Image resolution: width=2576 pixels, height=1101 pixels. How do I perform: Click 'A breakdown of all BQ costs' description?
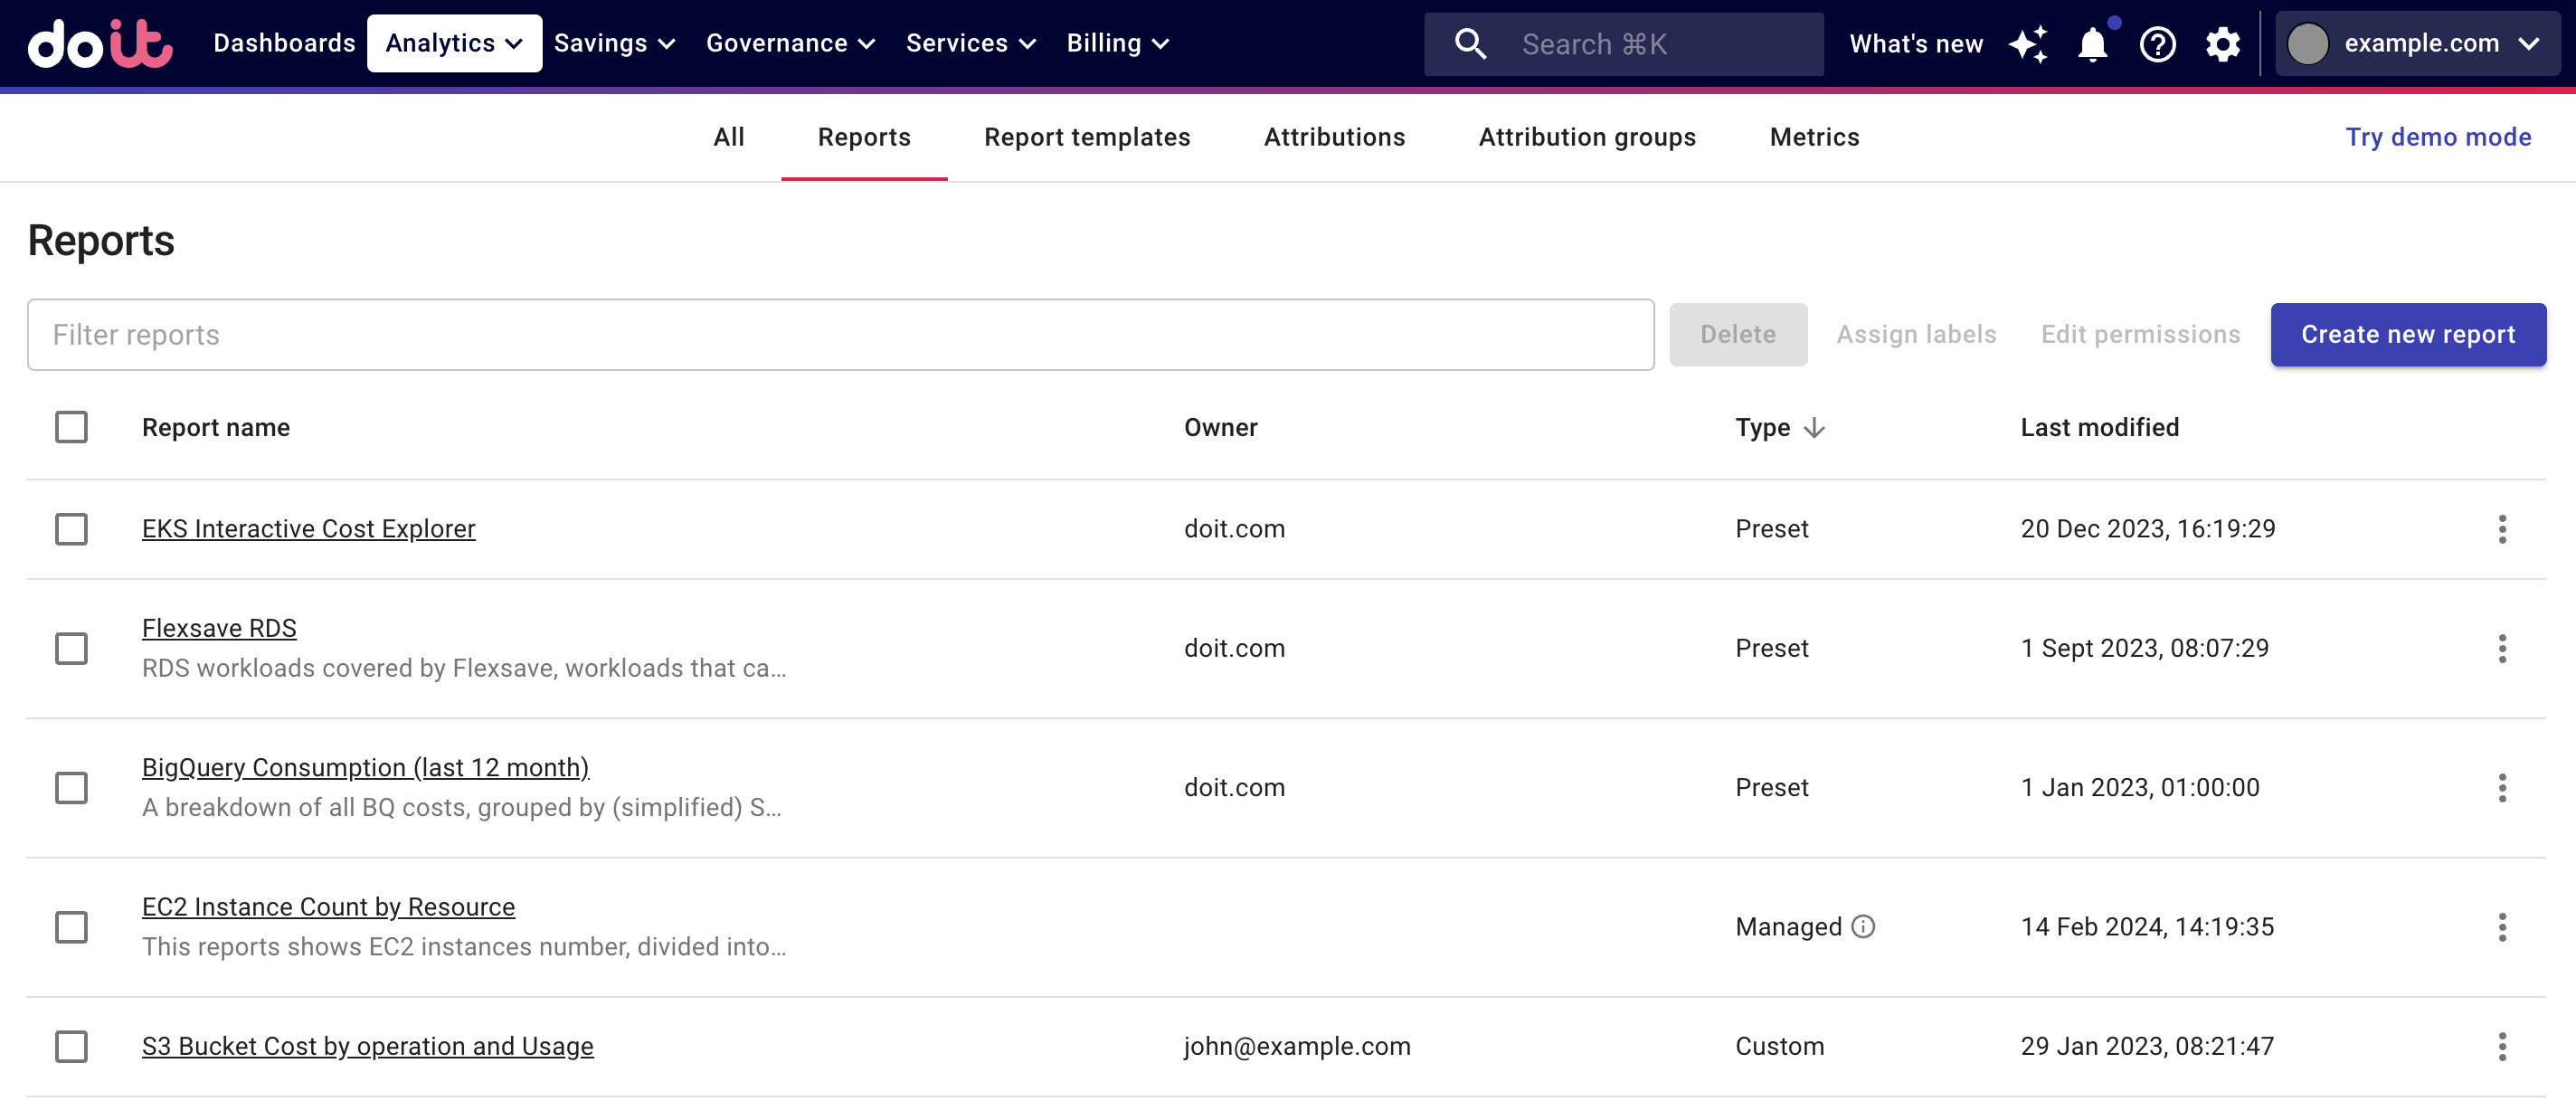(461, 807)
